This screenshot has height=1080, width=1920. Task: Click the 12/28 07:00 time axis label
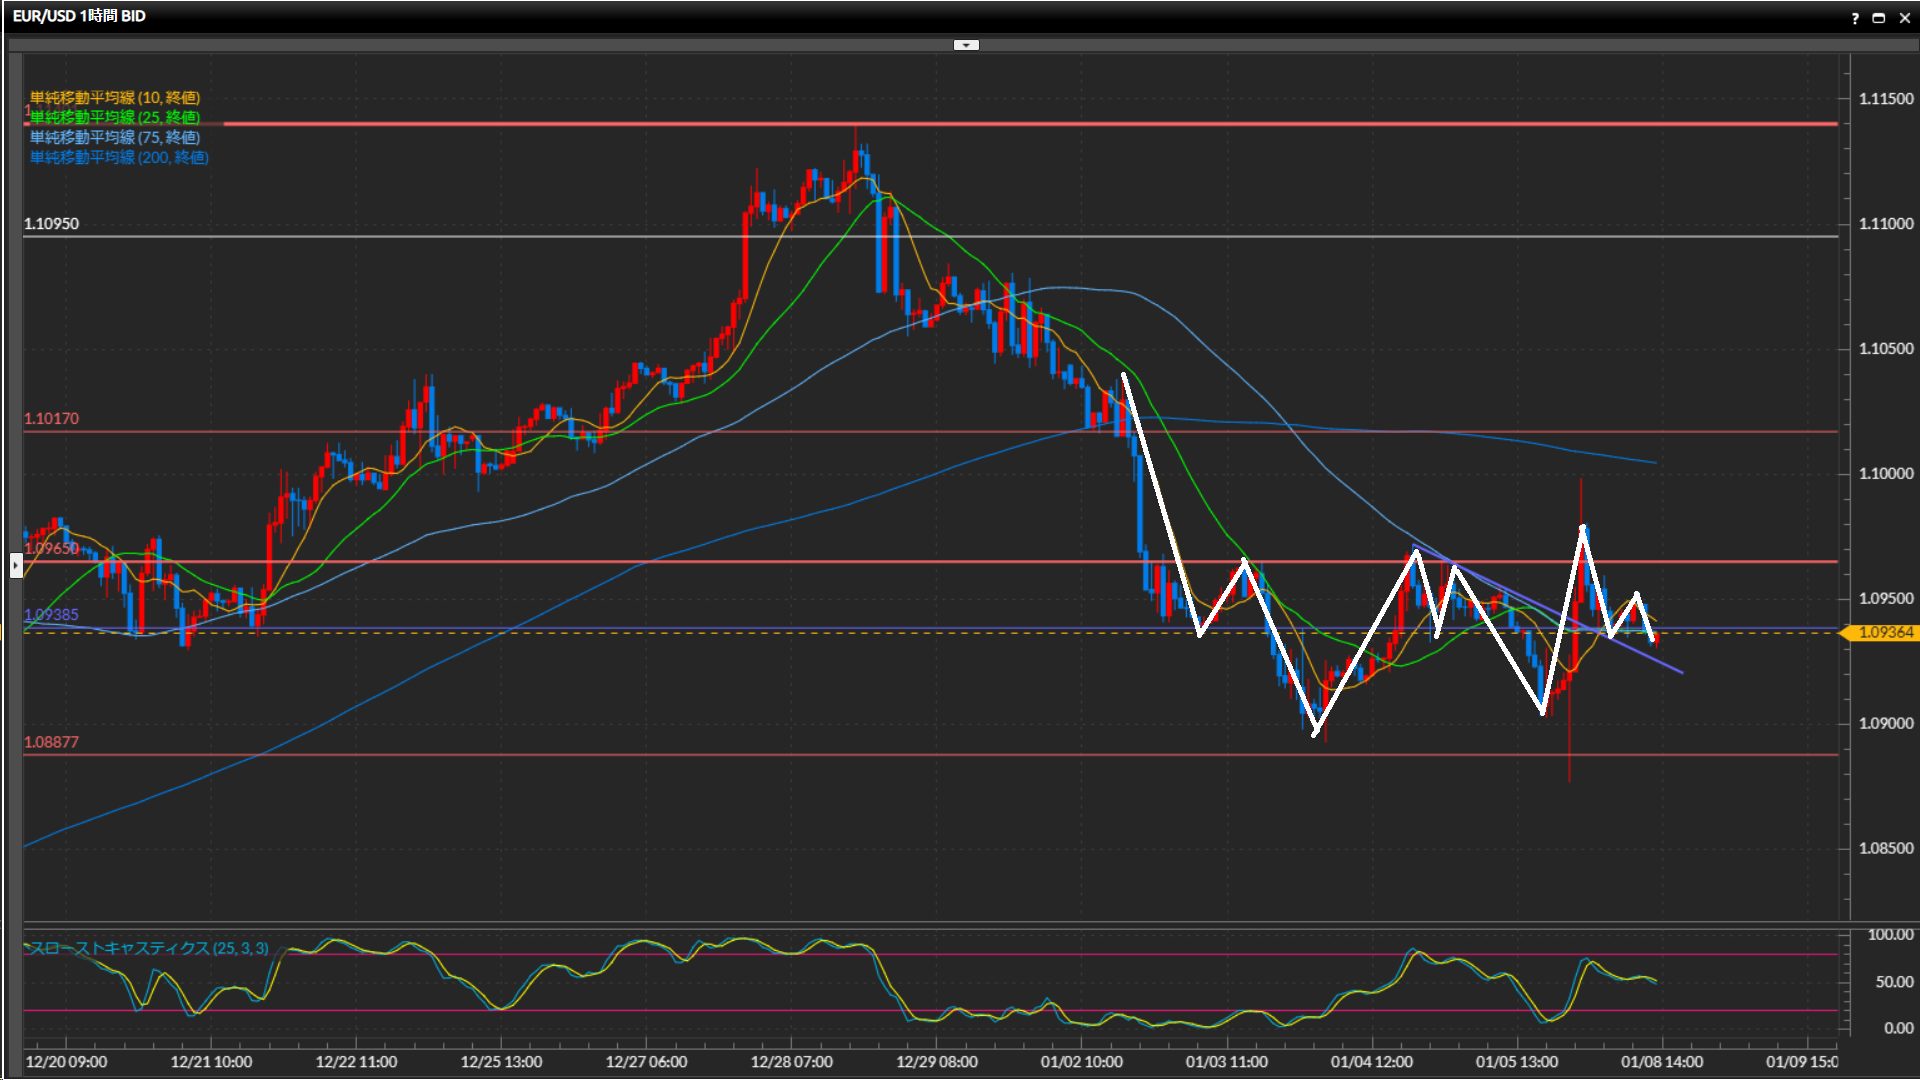791,1062
